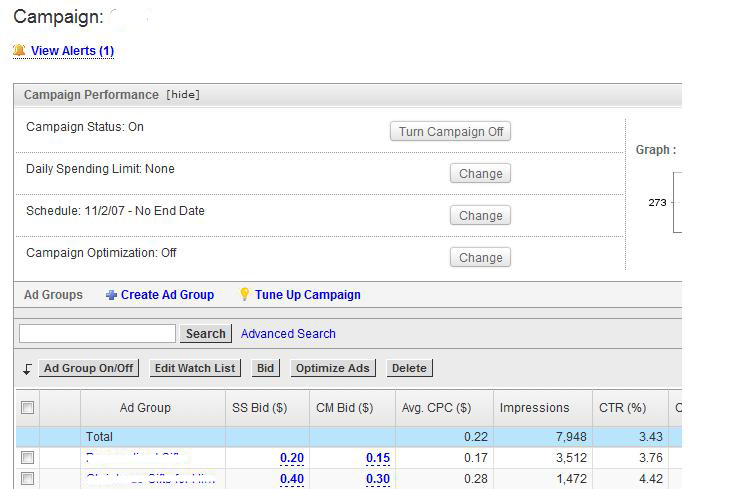The image size is (745, 489).
Task: Click the Search button
Action: point(206,334)
